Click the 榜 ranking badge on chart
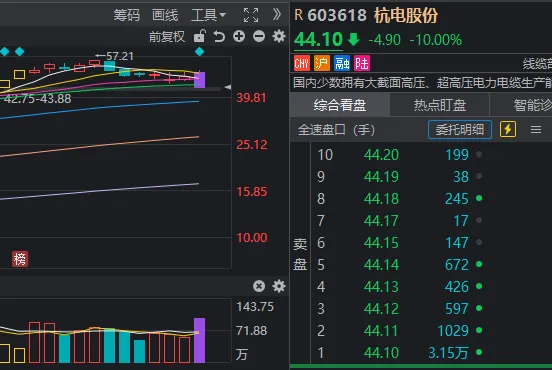This screenshot has height=370, width=552. click(20, 259)
